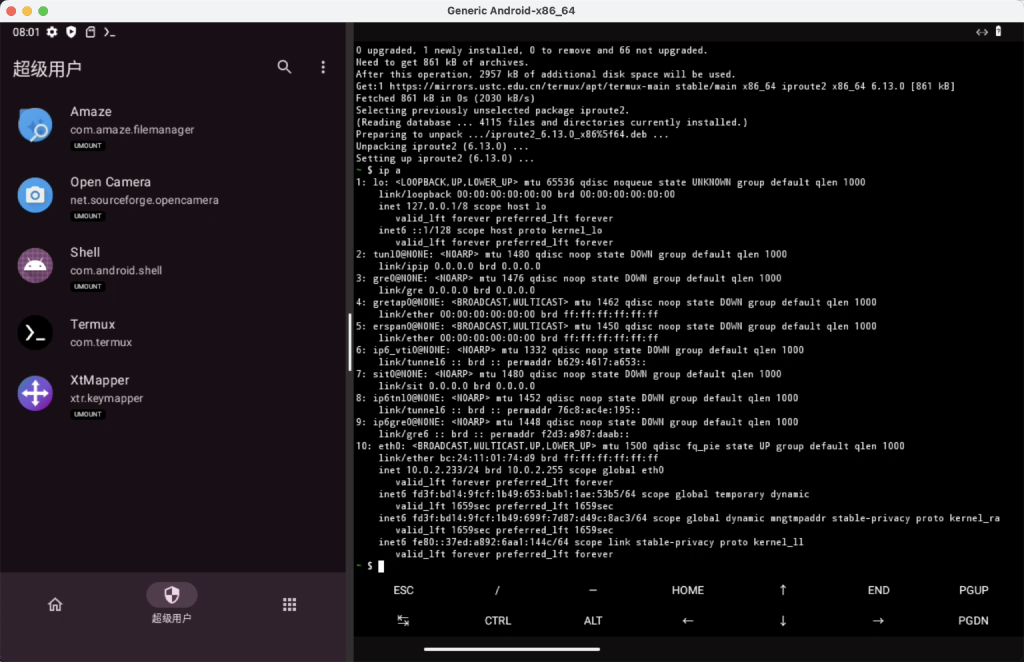The height and width of the screenshot is (662, 1024).
Task: Open the modules grid tab
Action: click(x=289, y=604)
